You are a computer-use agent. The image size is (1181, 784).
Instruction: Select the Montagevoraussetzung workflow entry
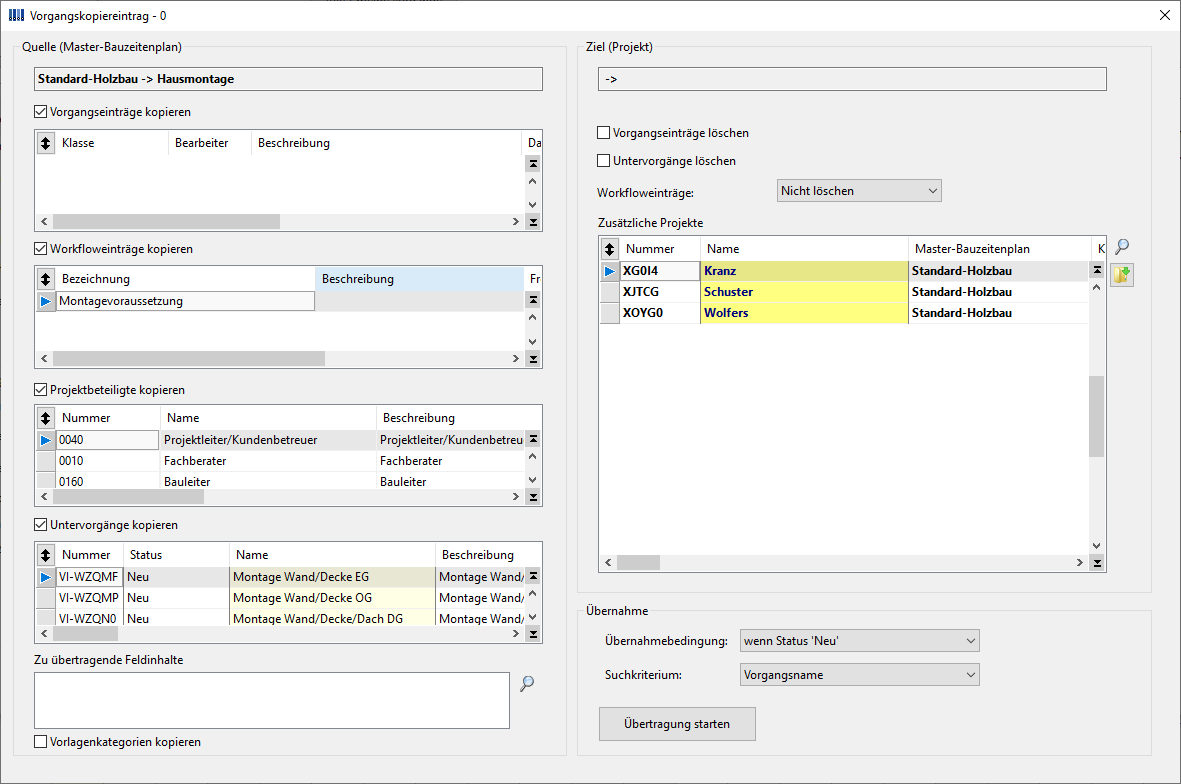click(x=185, y=301)
